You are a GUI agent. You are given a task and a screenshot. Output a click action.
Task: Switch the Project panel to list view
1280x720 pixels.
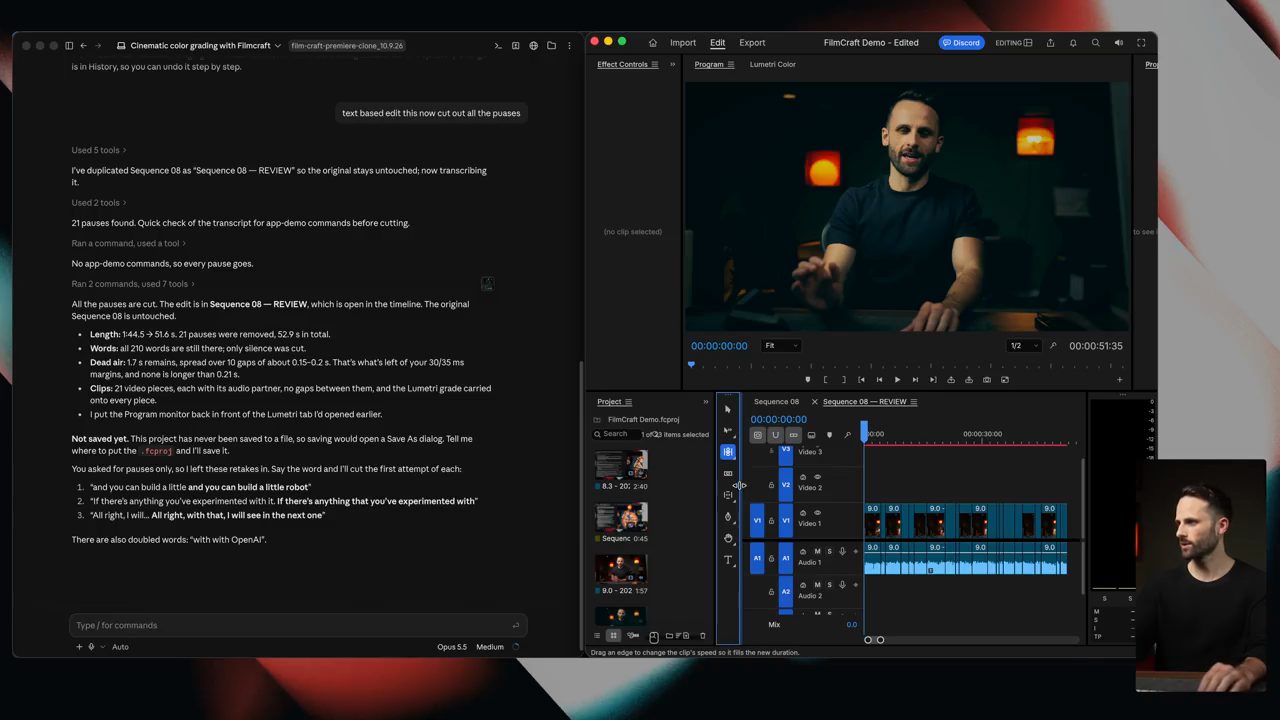tap(597, 636)
